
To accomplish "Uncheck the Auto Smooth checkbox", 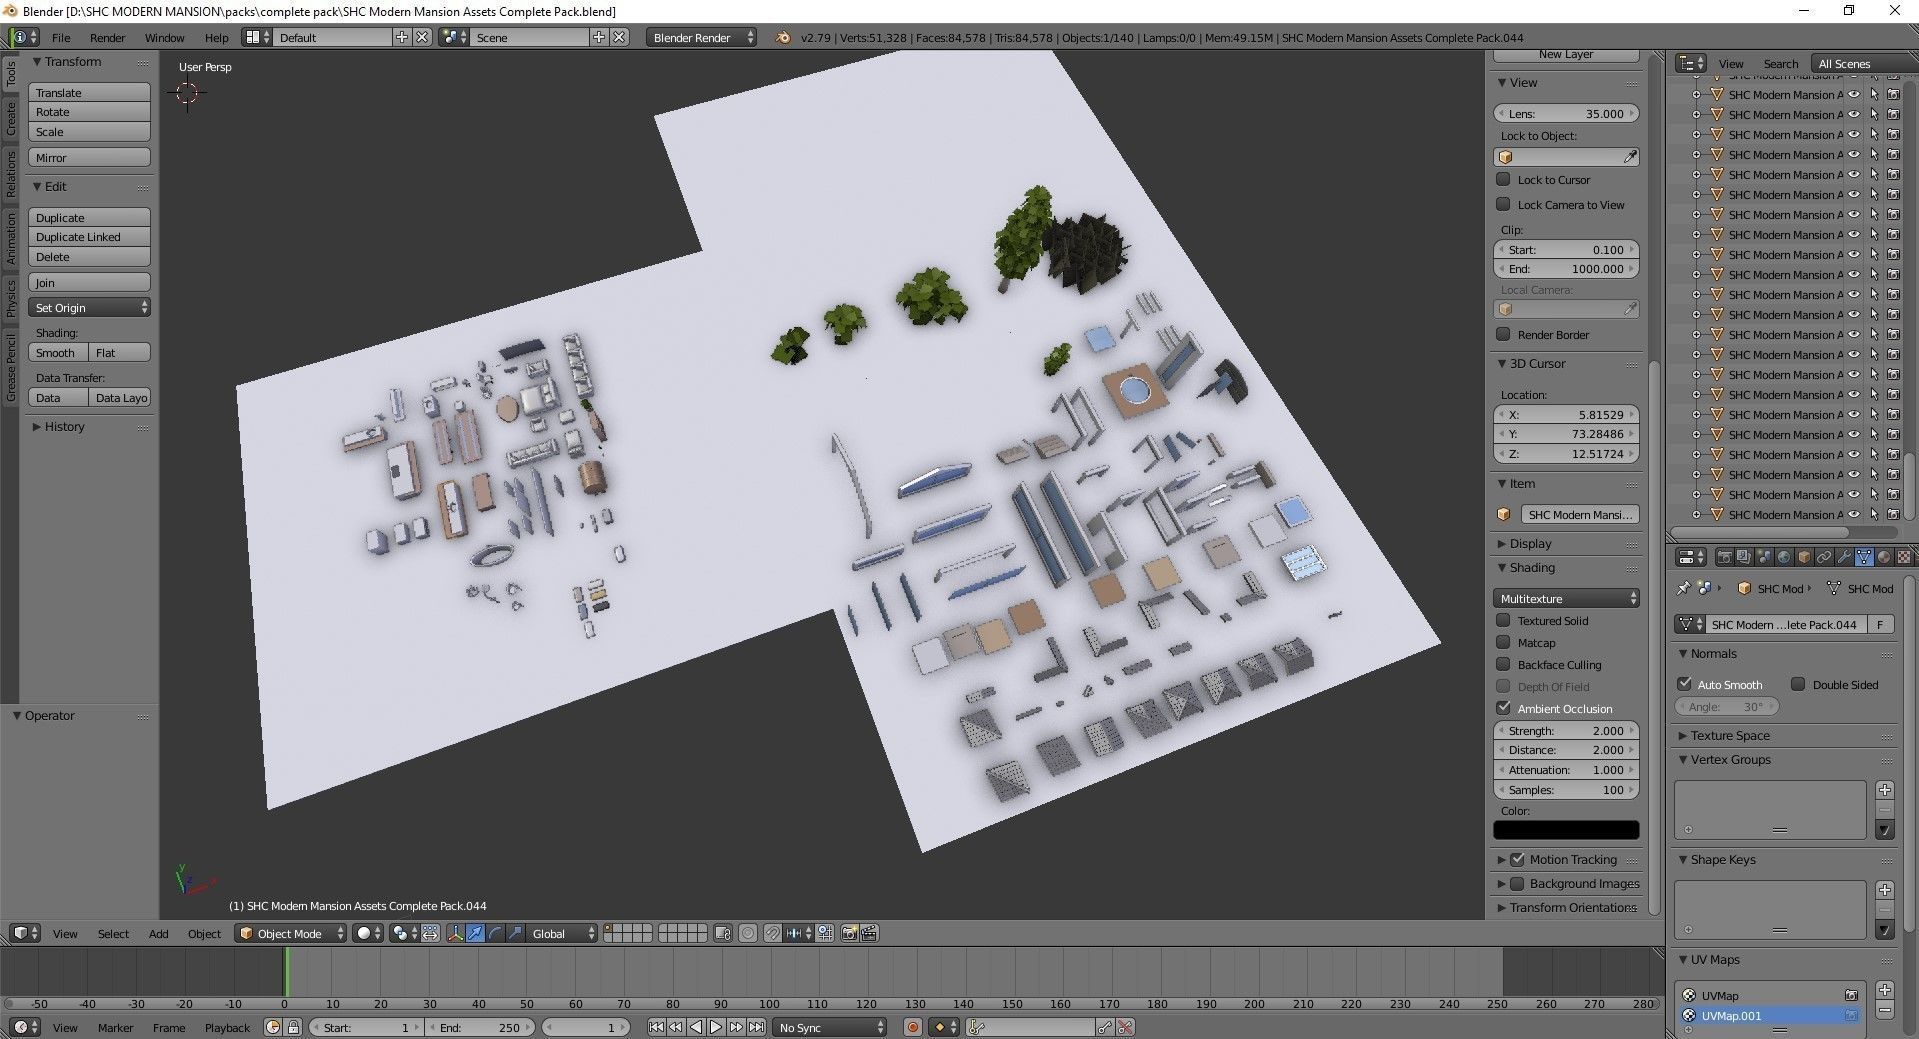I will (x=1685, y=684).
